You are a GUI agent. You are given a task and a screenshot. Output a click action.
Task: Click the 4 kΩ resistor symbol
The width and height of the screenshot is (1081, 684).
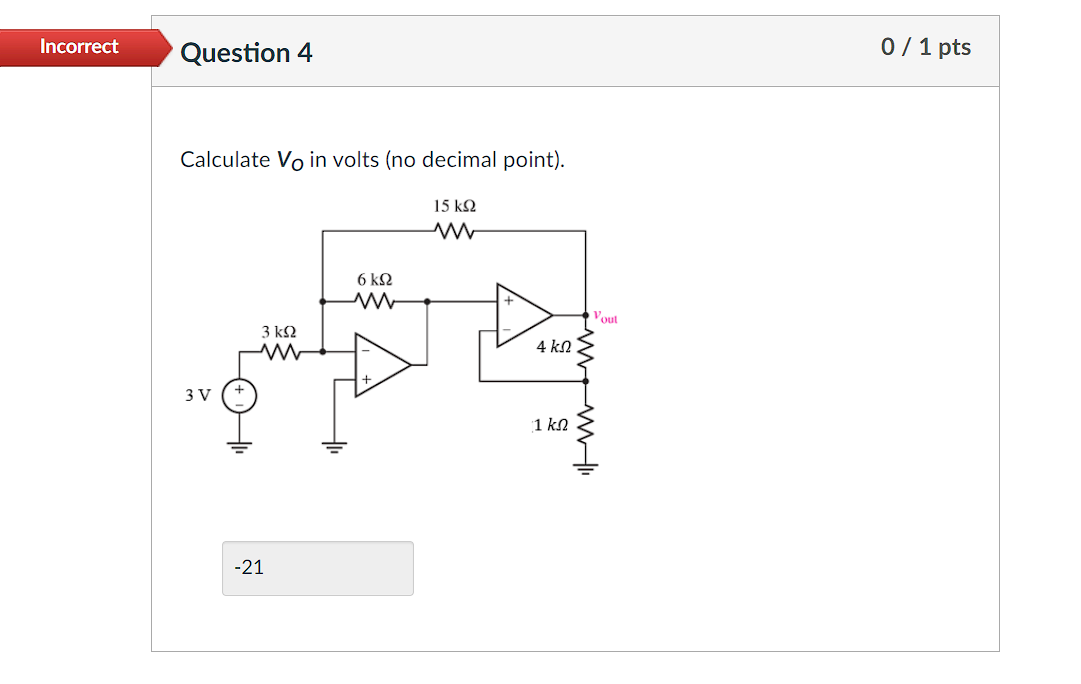pos(584,347)
